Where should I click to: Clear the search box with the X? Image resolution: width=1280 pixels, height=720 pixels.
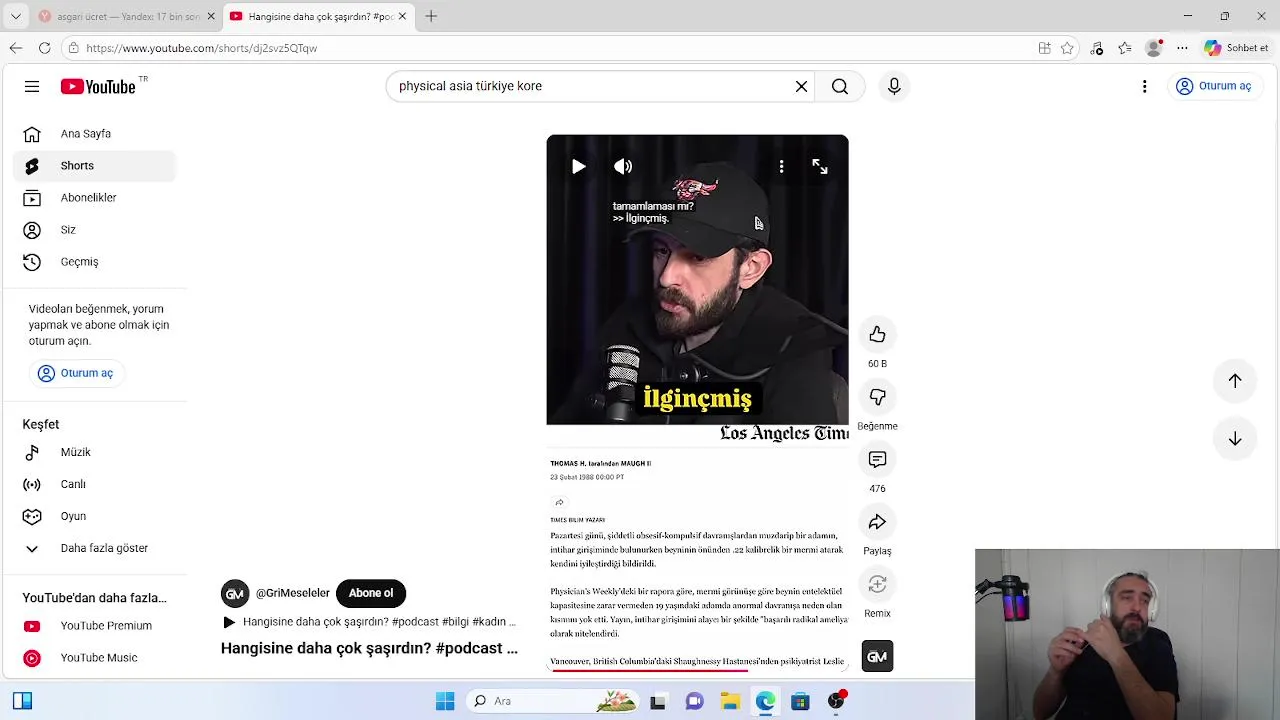(x=801, y=86)
